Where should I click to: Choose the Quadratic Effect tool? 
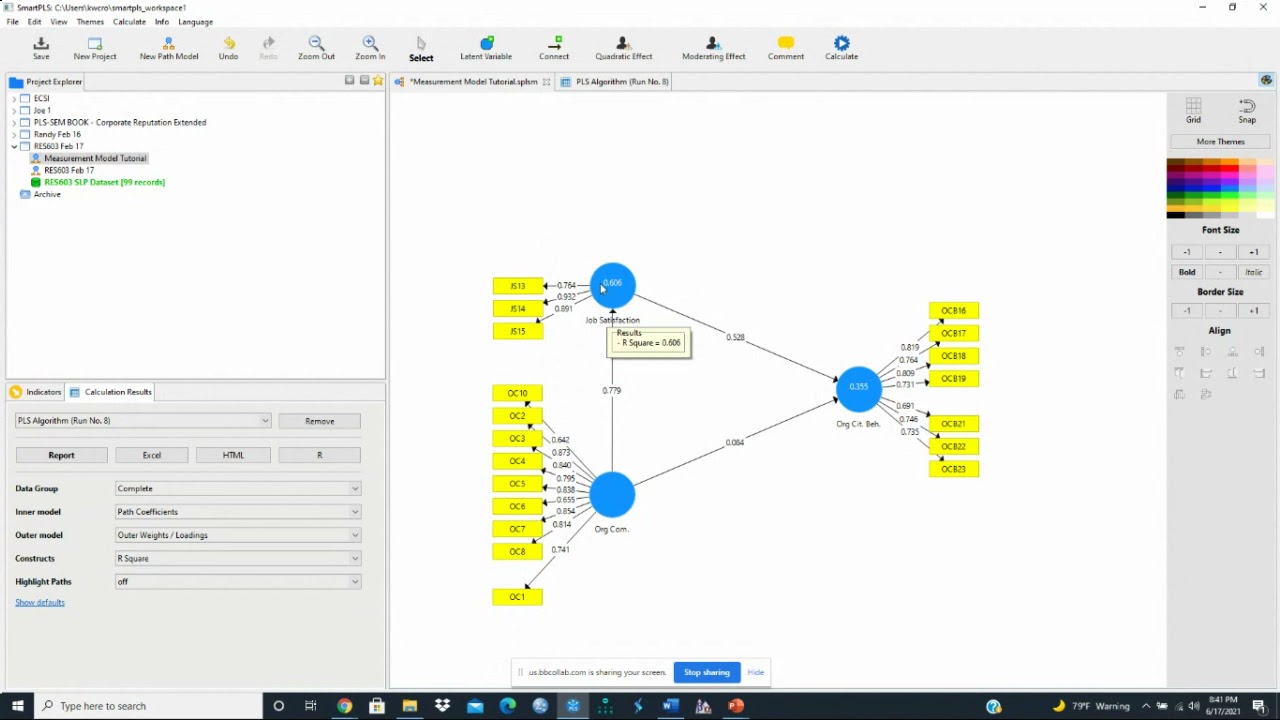(623, 47)
